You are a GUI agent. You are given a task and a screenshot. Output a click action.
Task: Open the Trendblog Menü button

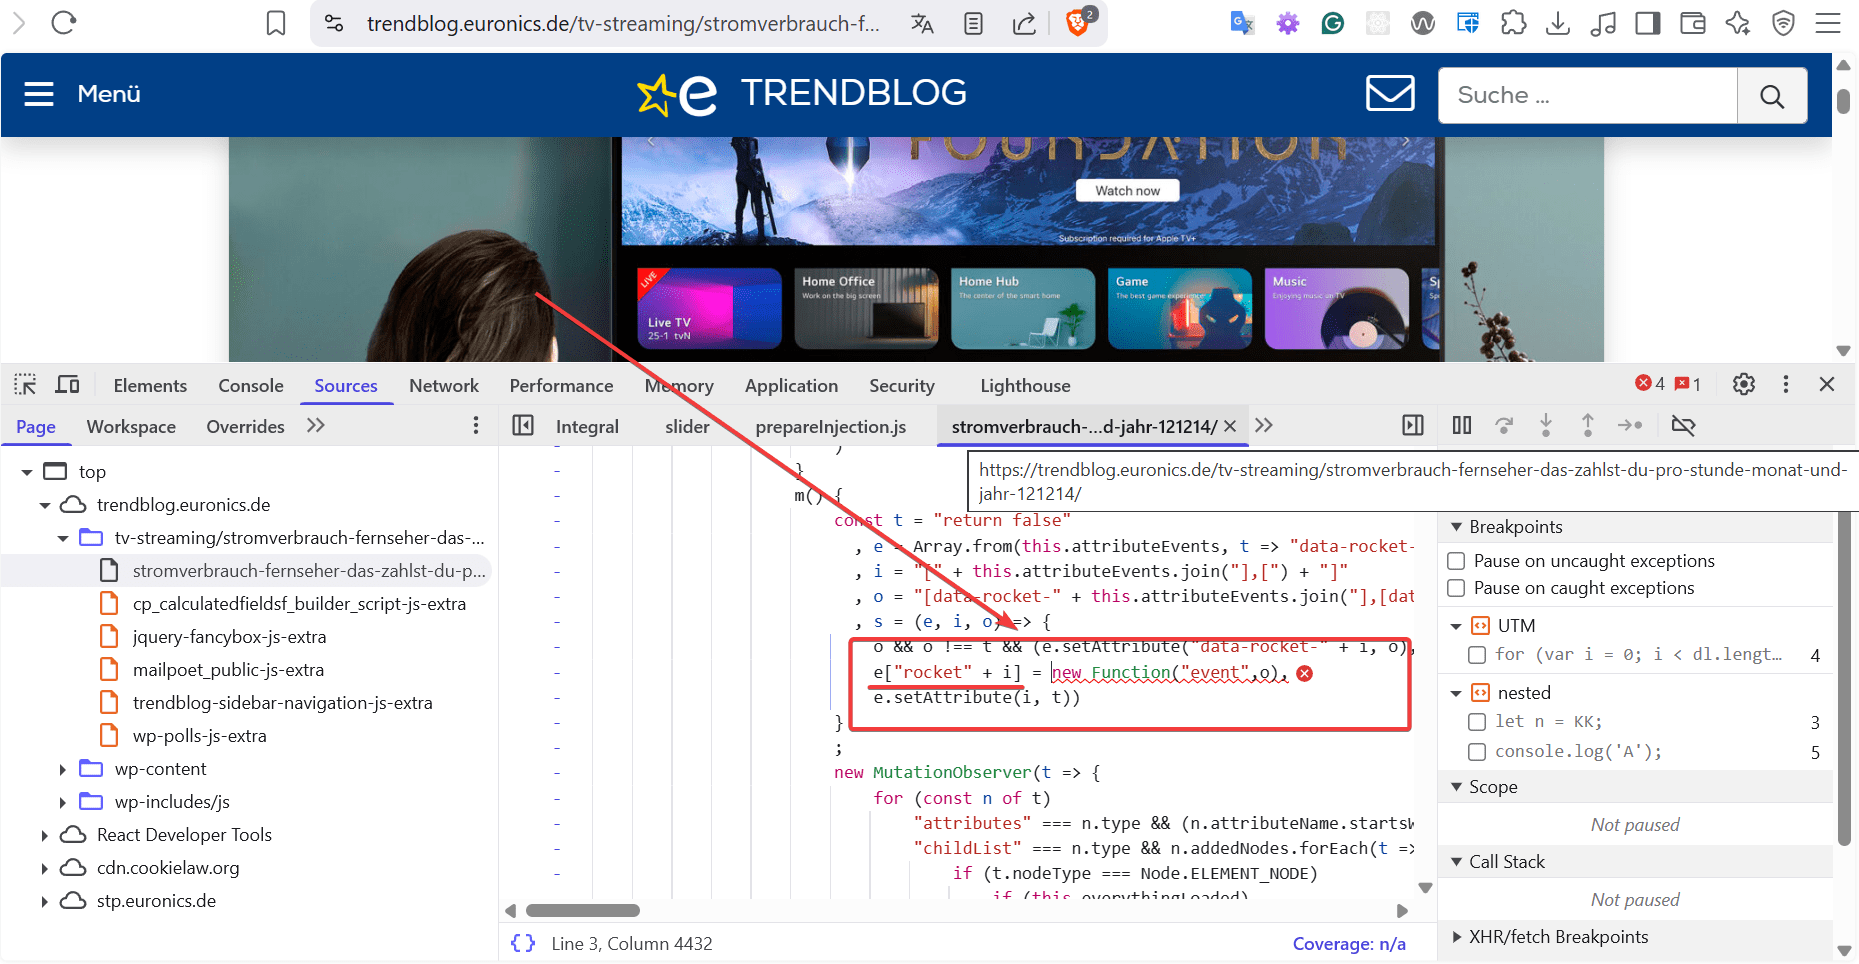pyautogui.click(x=83, y=94)
